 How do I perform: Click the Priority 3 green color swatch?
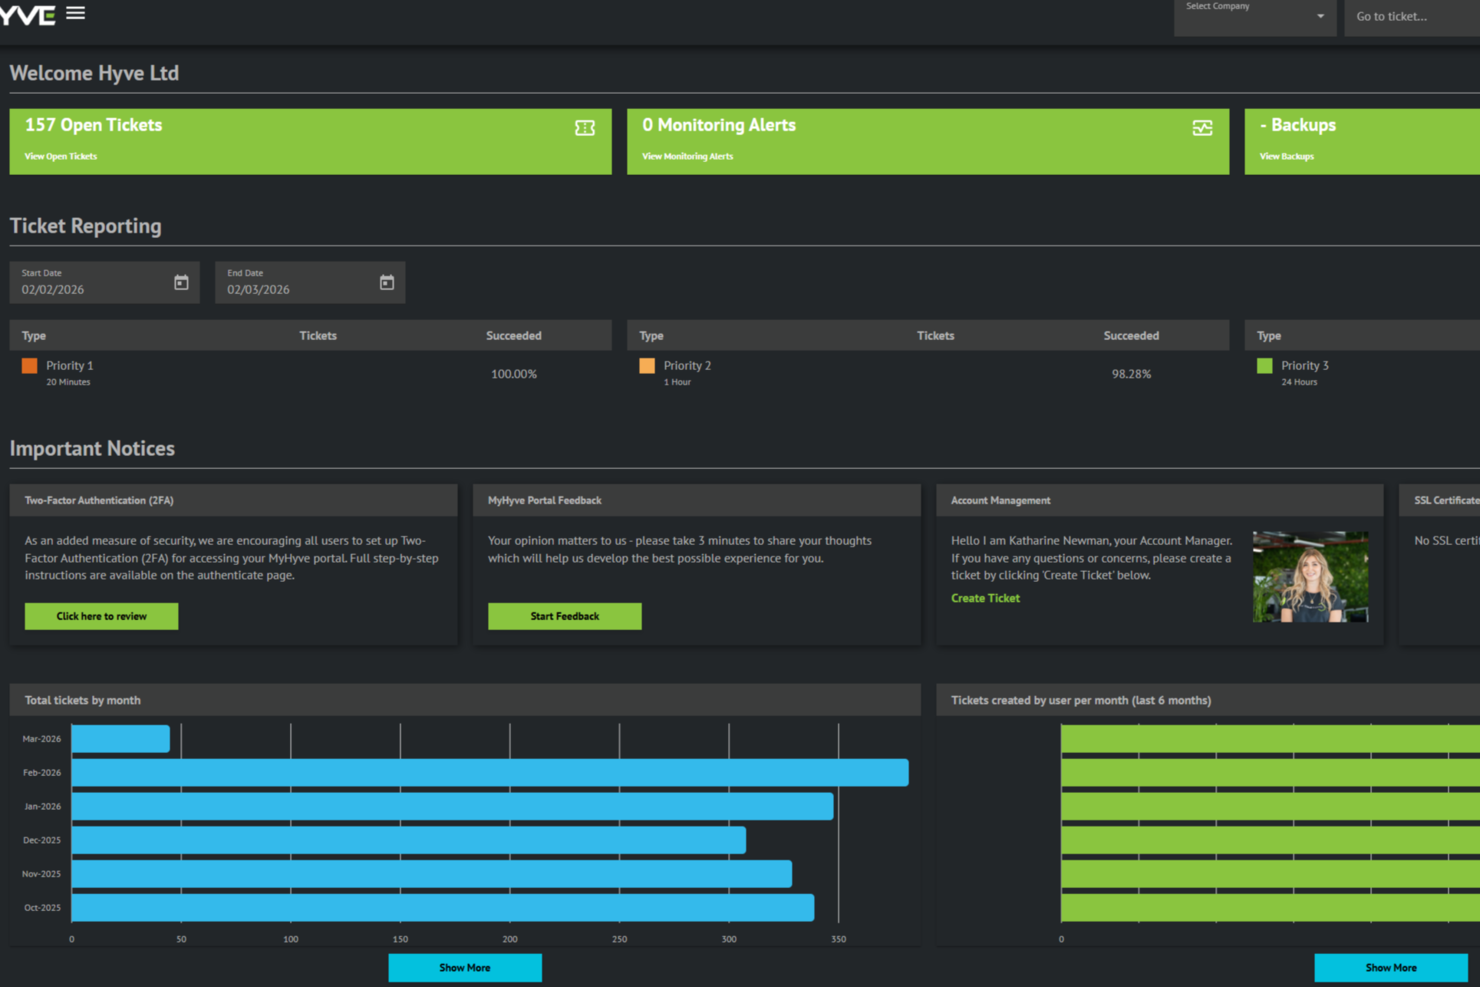click(1264, 365)
